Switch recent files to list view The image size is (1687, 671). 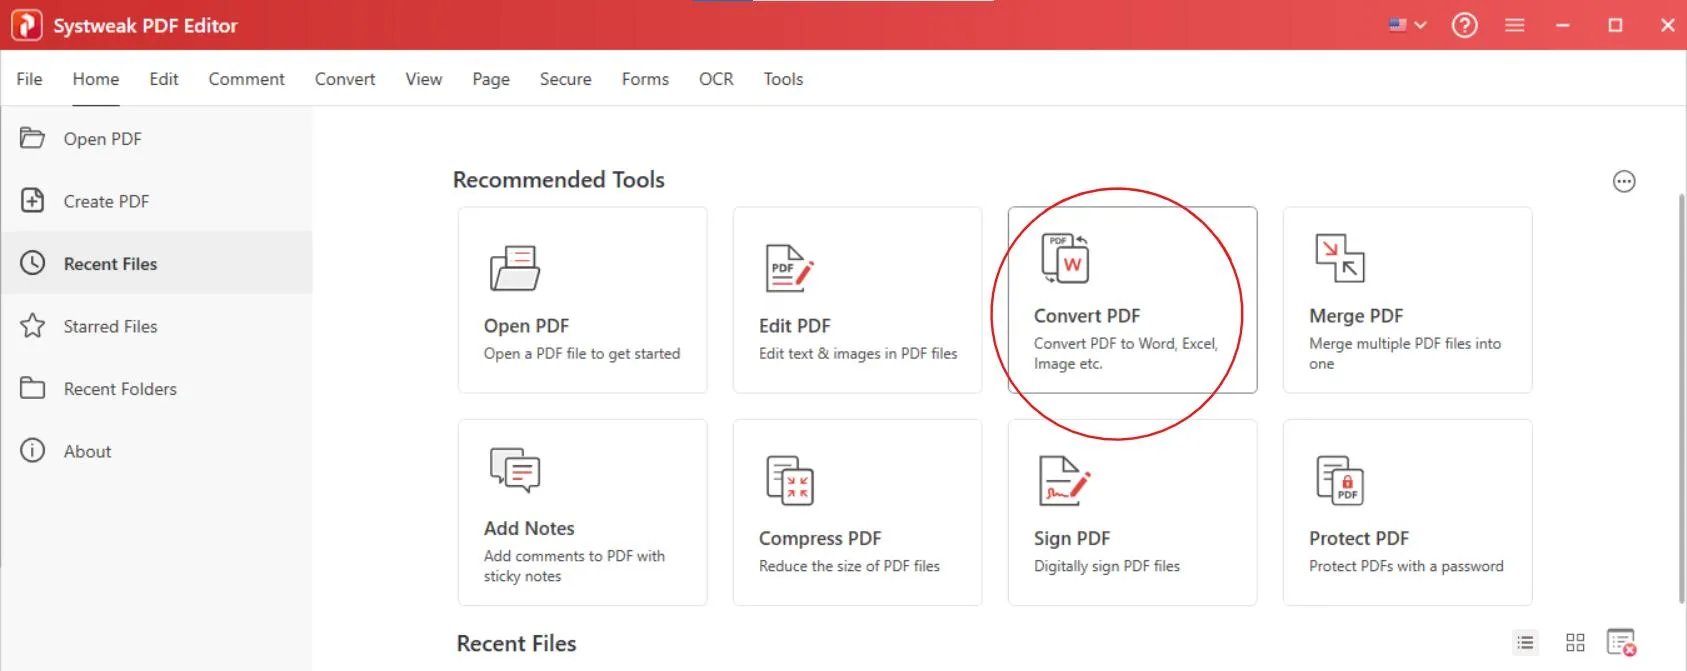coord(1524,643)
